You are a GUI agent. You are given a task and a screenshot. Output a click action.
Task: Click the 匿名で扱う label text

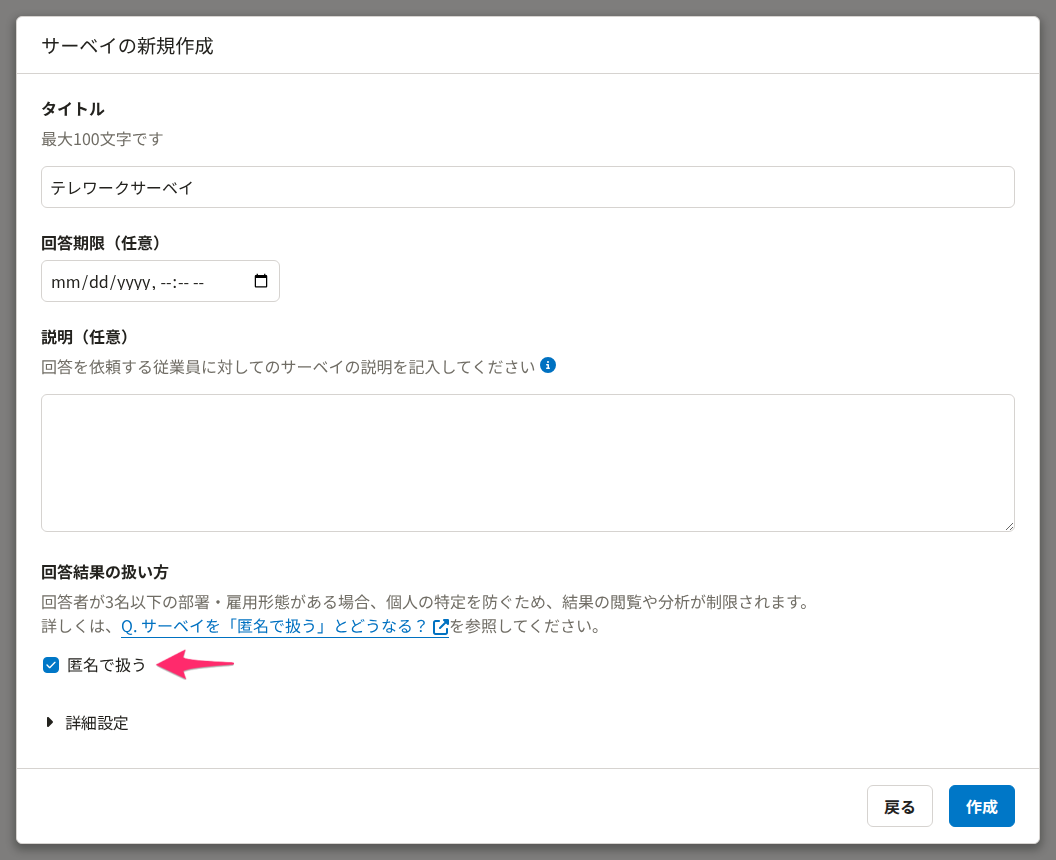click(106, 665)
